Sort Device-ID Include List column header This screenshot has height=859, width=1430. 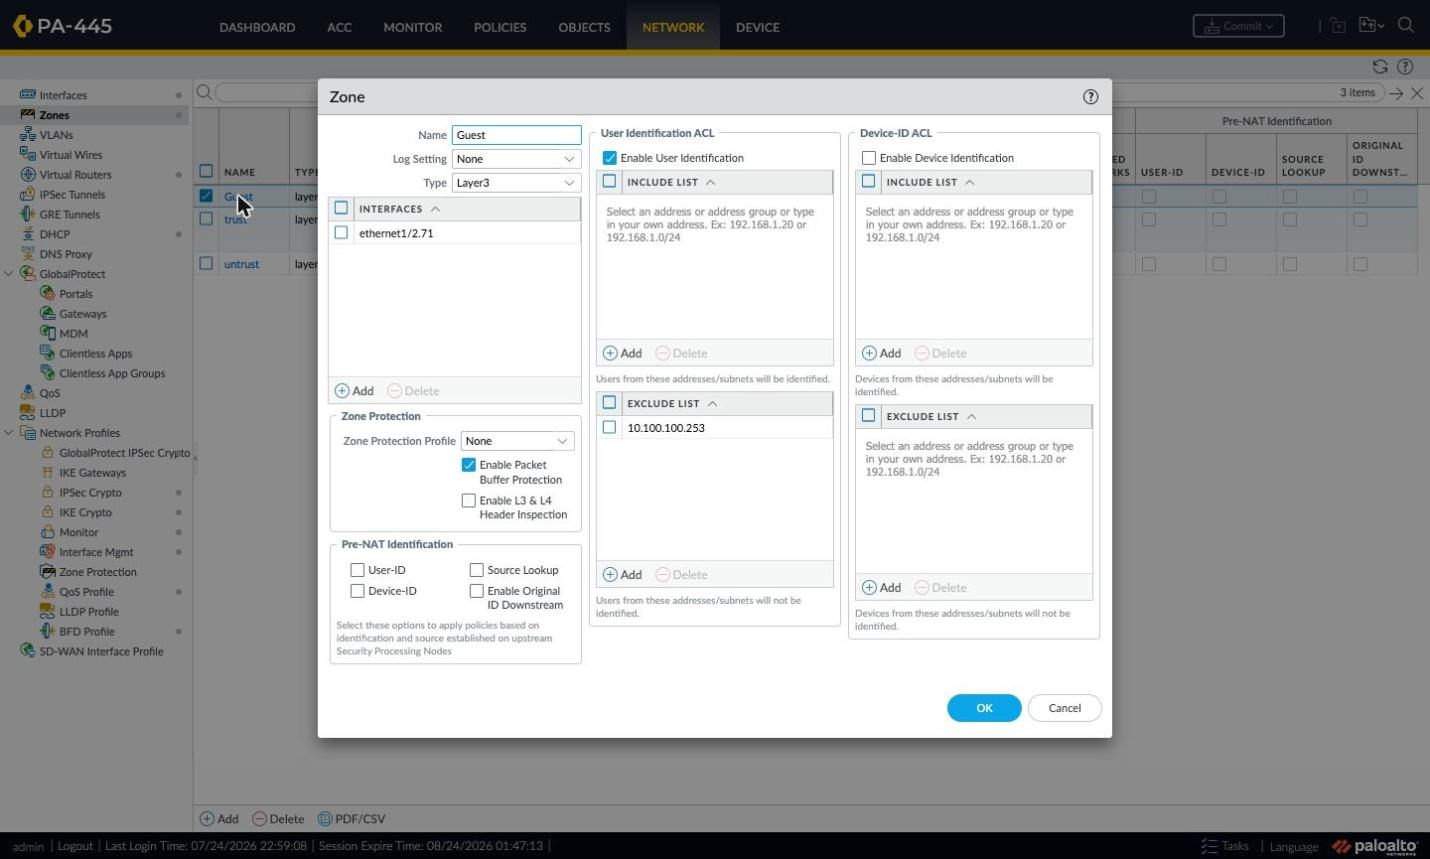921,183
